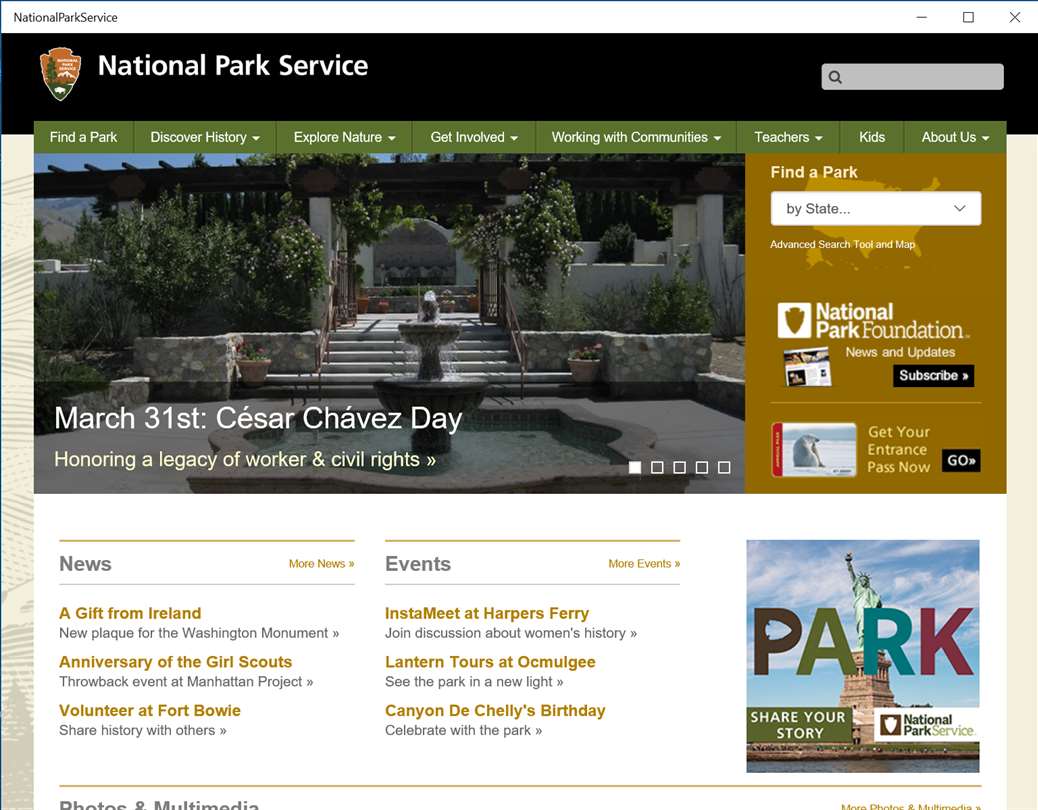This screenshot has width=1038, height=810.
Task: Open Honoring a legacy of worker link
Action: 245,459
